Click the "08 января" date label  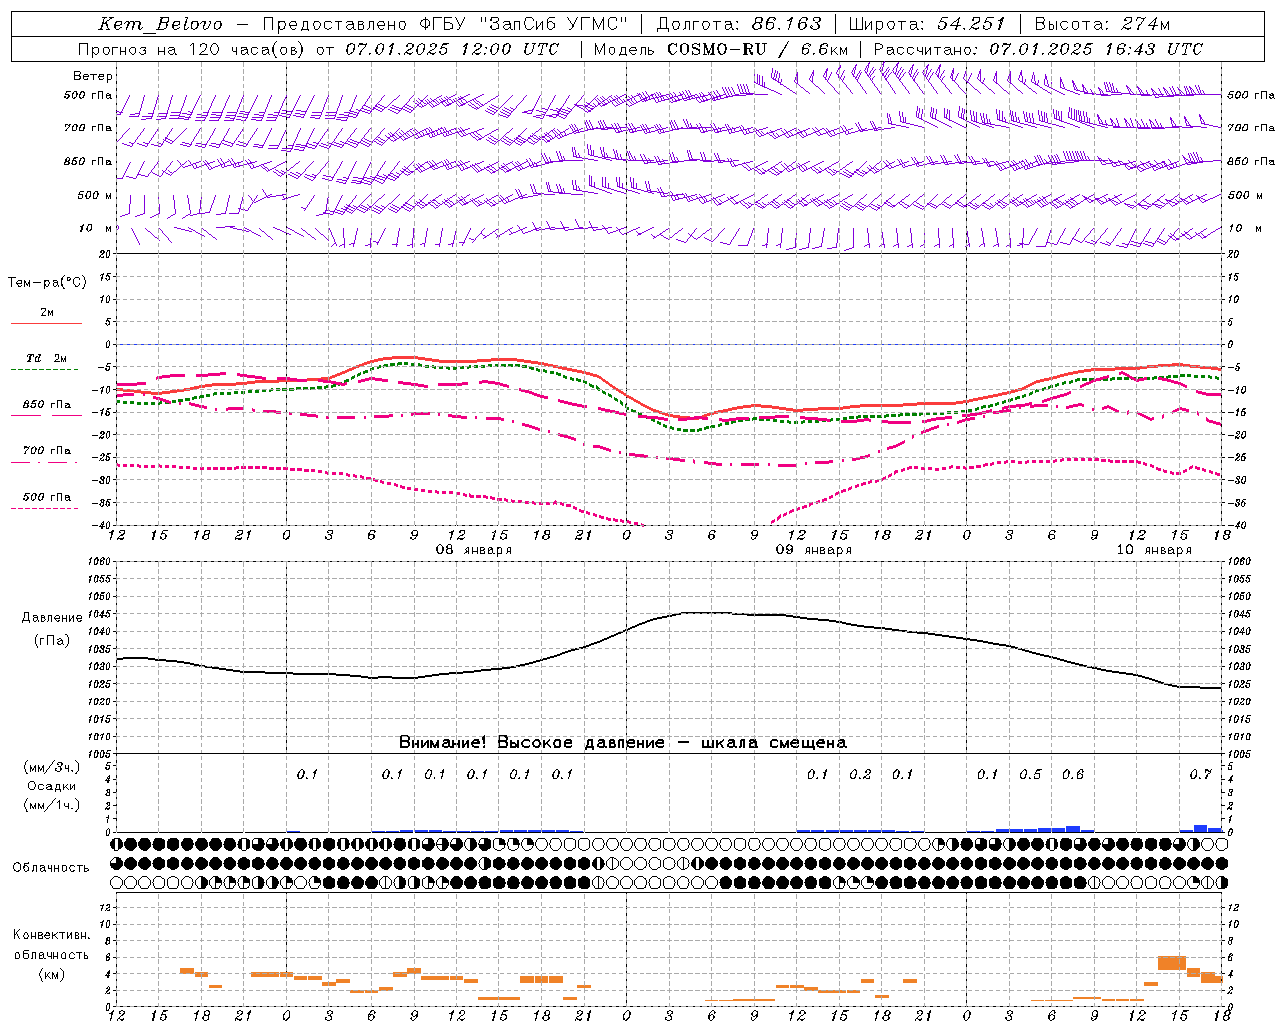[474, 550]
